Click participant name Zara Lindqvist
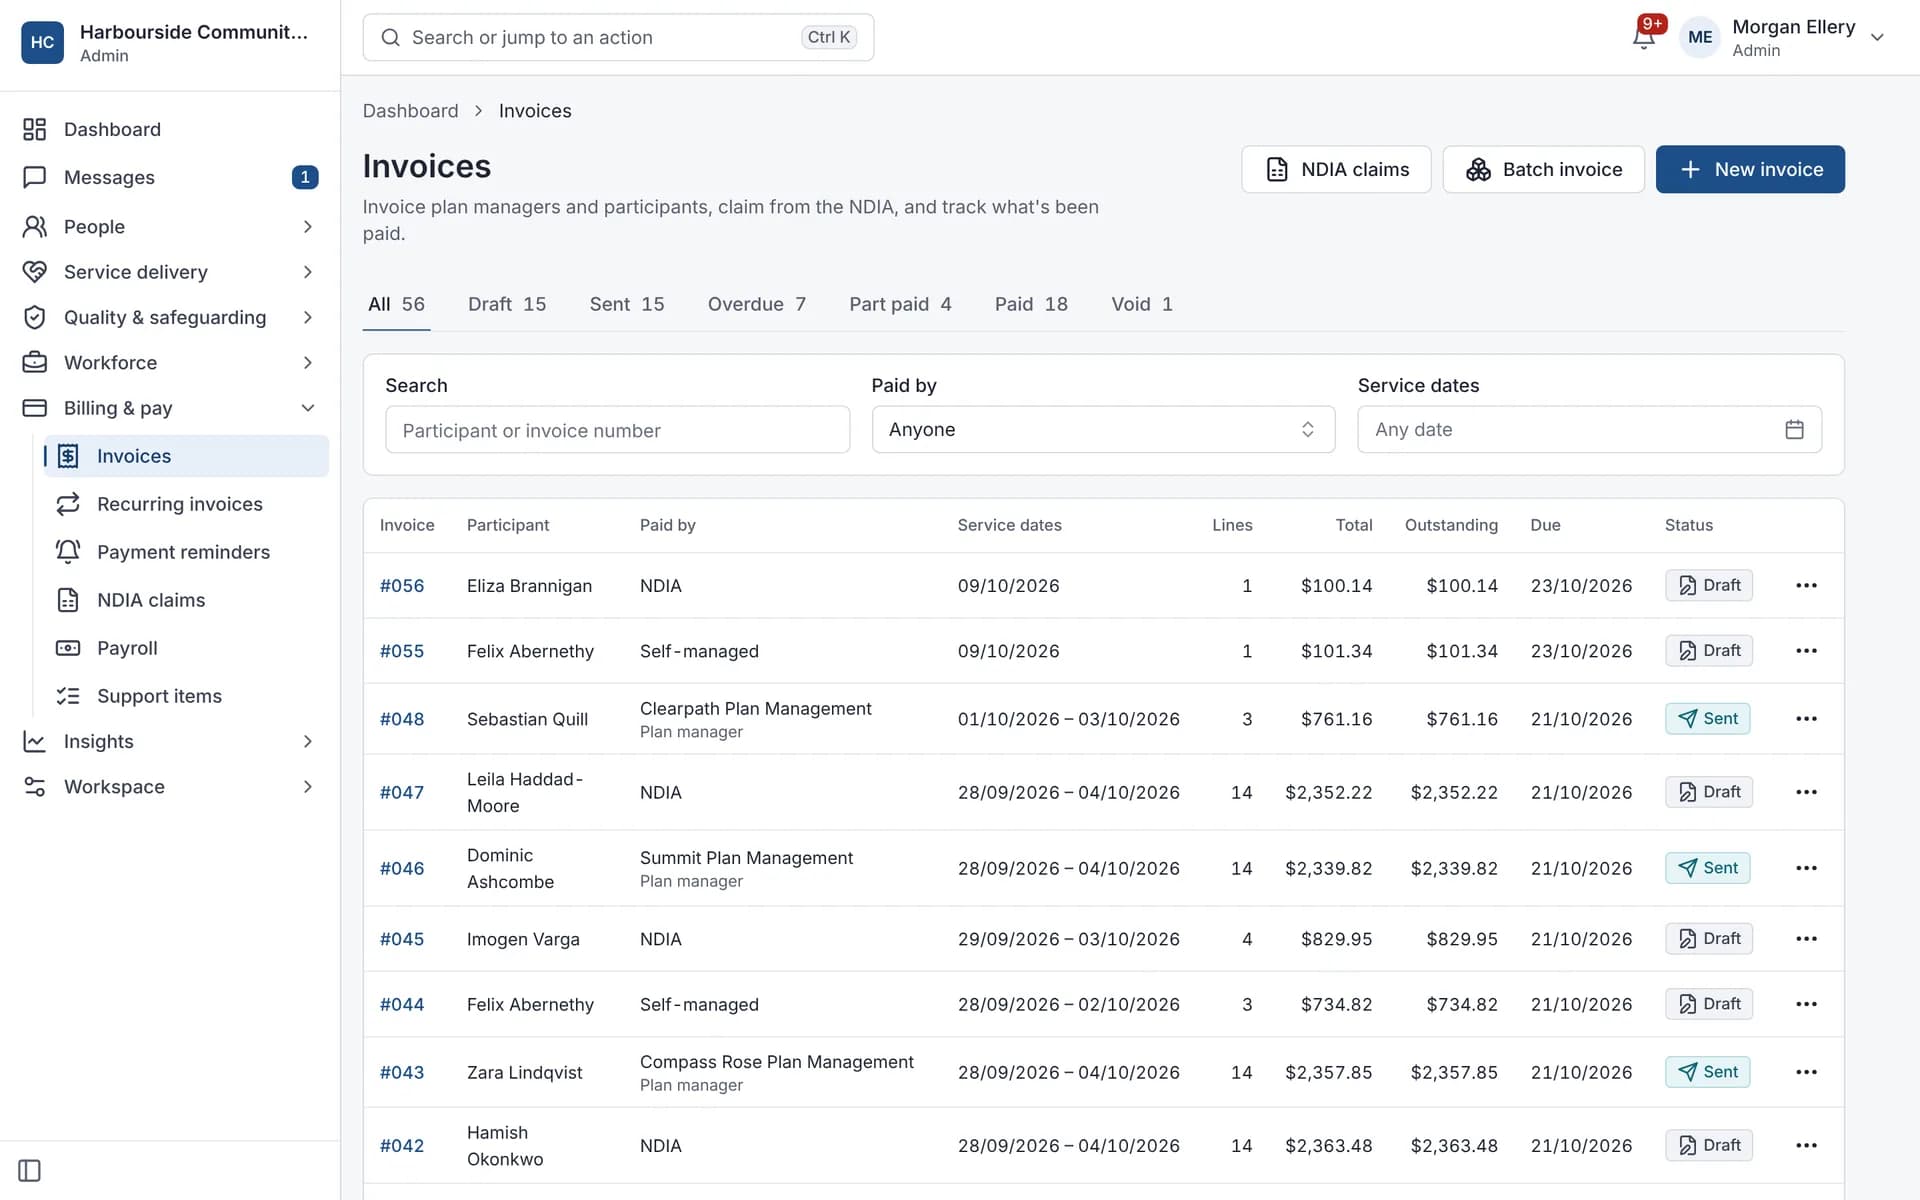This screenshot has width=1920, height=1200. 524,1072
